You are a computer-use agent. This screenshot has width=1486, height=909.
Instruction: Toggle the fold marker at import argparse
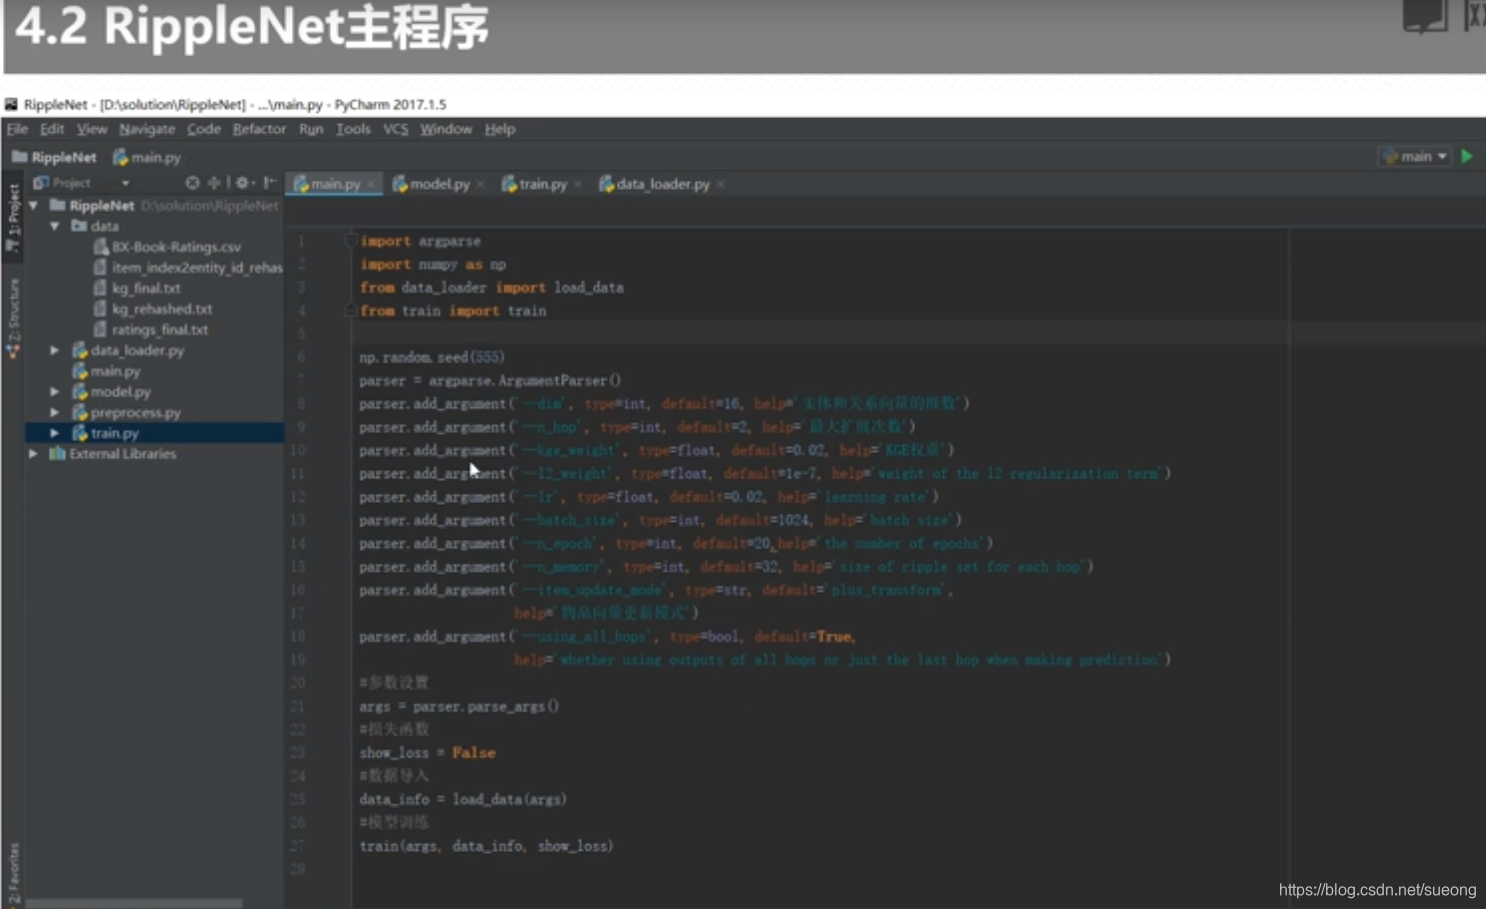(x=351, y=240)
